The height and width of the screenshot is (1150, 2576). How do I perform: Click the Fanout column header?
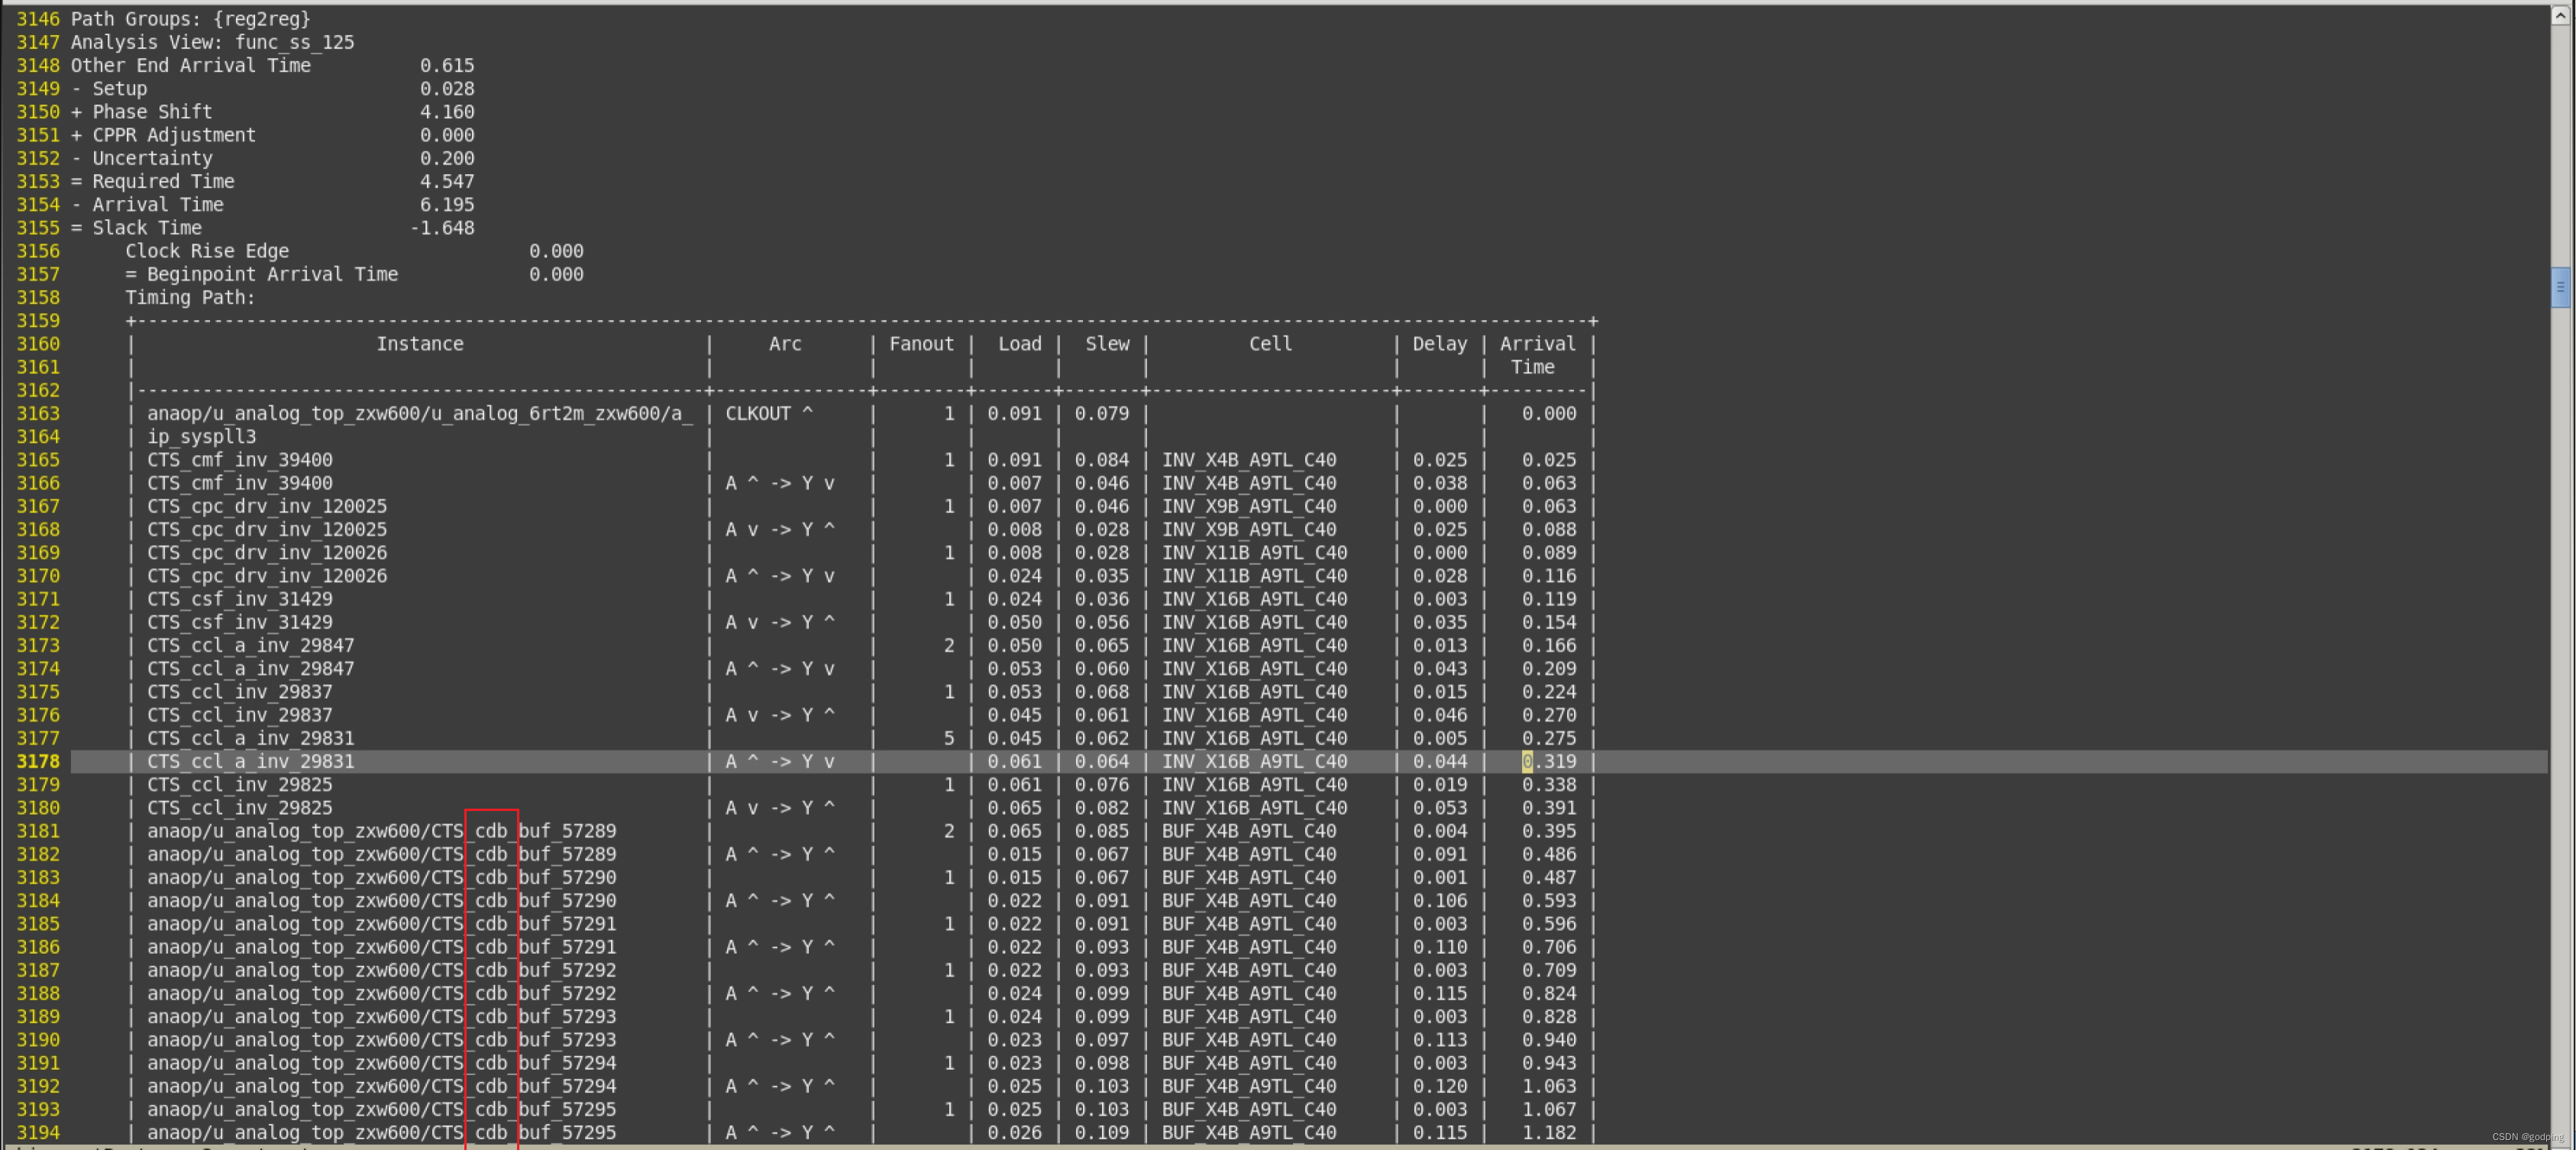click(921, 343)
